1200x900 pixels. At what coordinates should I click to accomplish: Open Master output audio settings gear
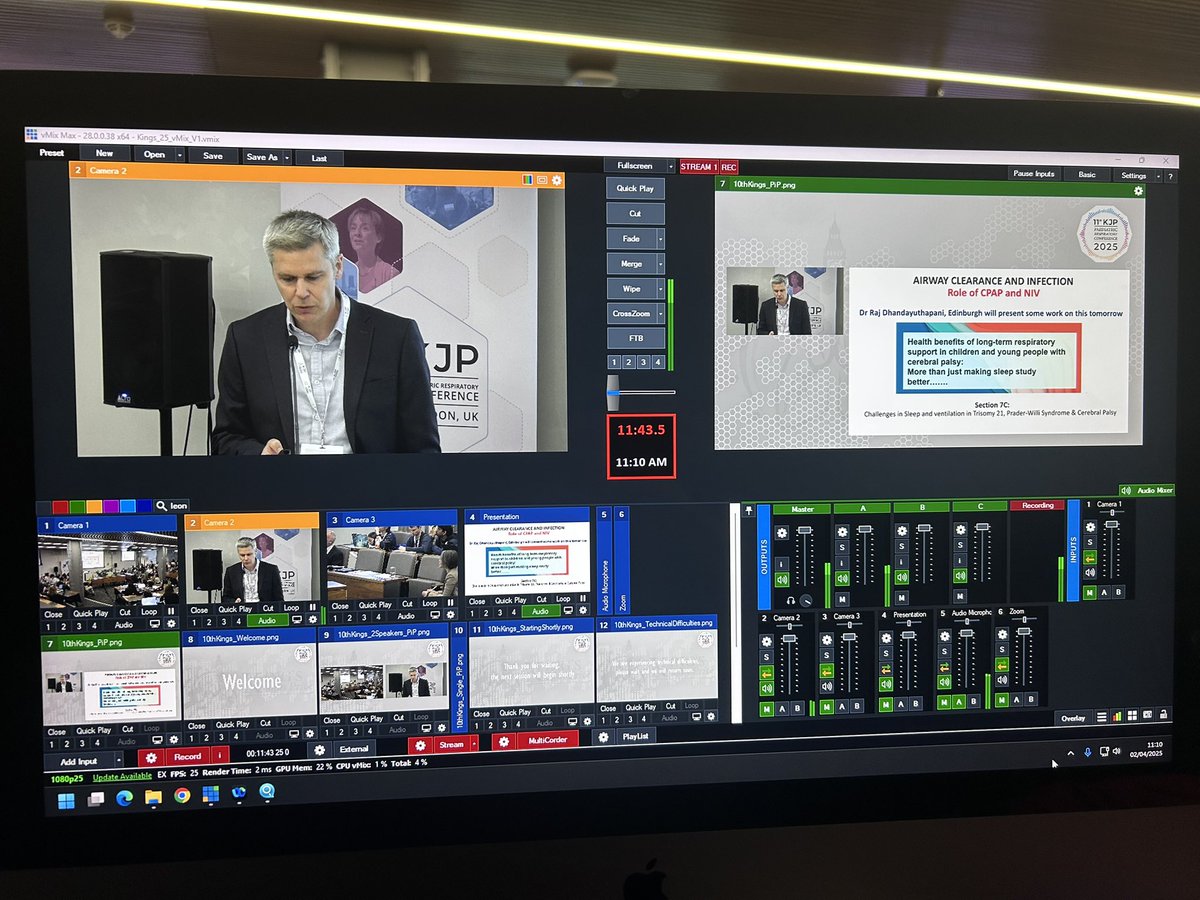tap(782, 533)
